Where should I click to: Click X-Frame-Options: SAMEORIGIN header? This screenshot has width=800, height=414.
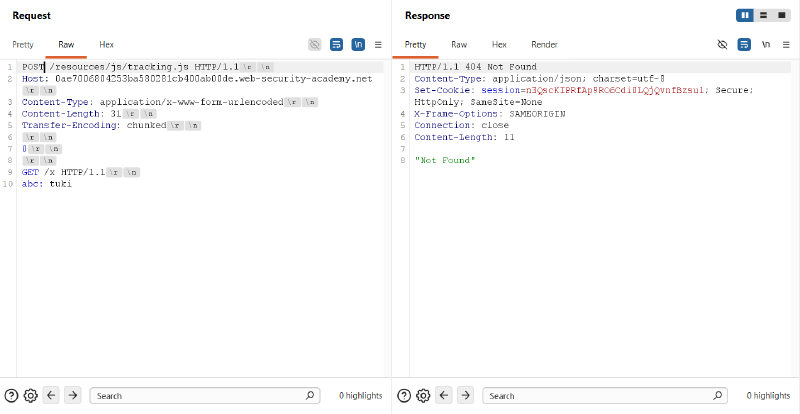click(490, 114)
